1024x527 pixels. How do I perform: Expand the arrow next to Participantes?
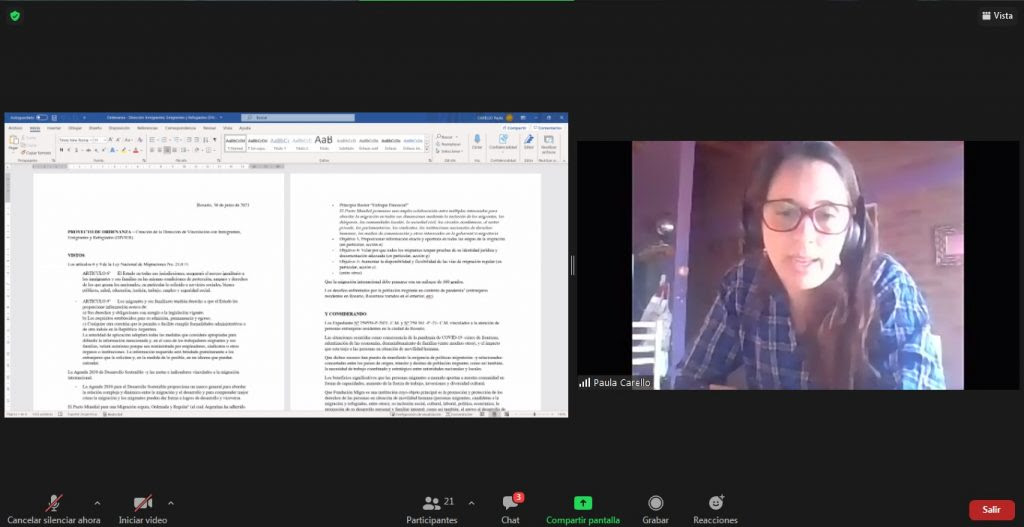coord(470,502)
